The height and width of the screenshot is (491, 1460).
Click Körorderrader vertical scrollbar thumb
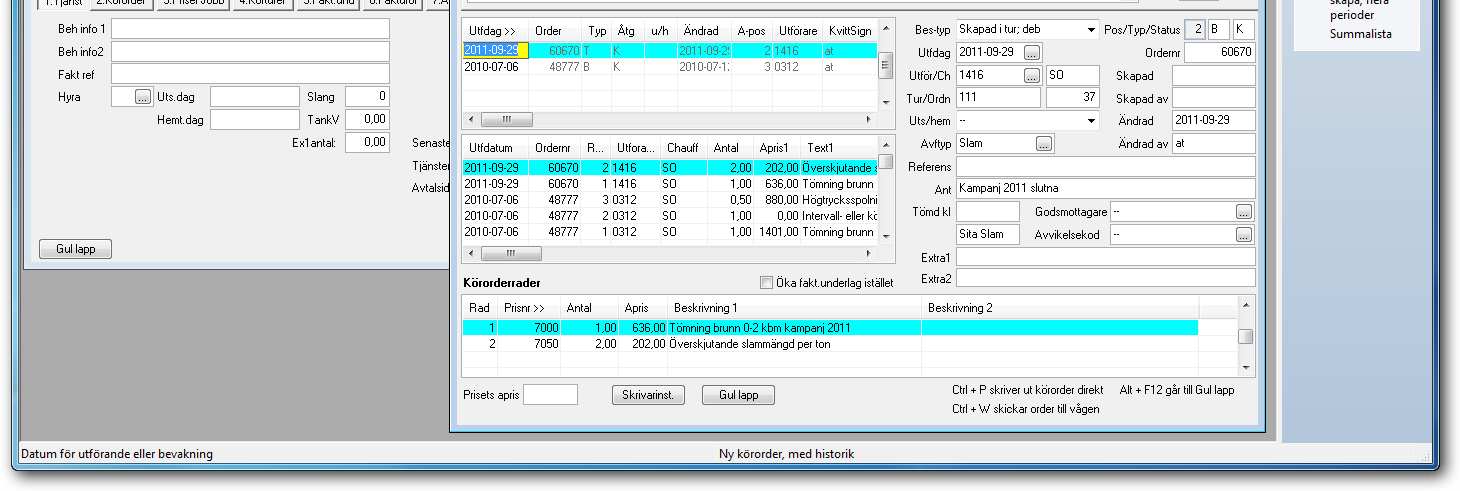tap(1245, 337)
